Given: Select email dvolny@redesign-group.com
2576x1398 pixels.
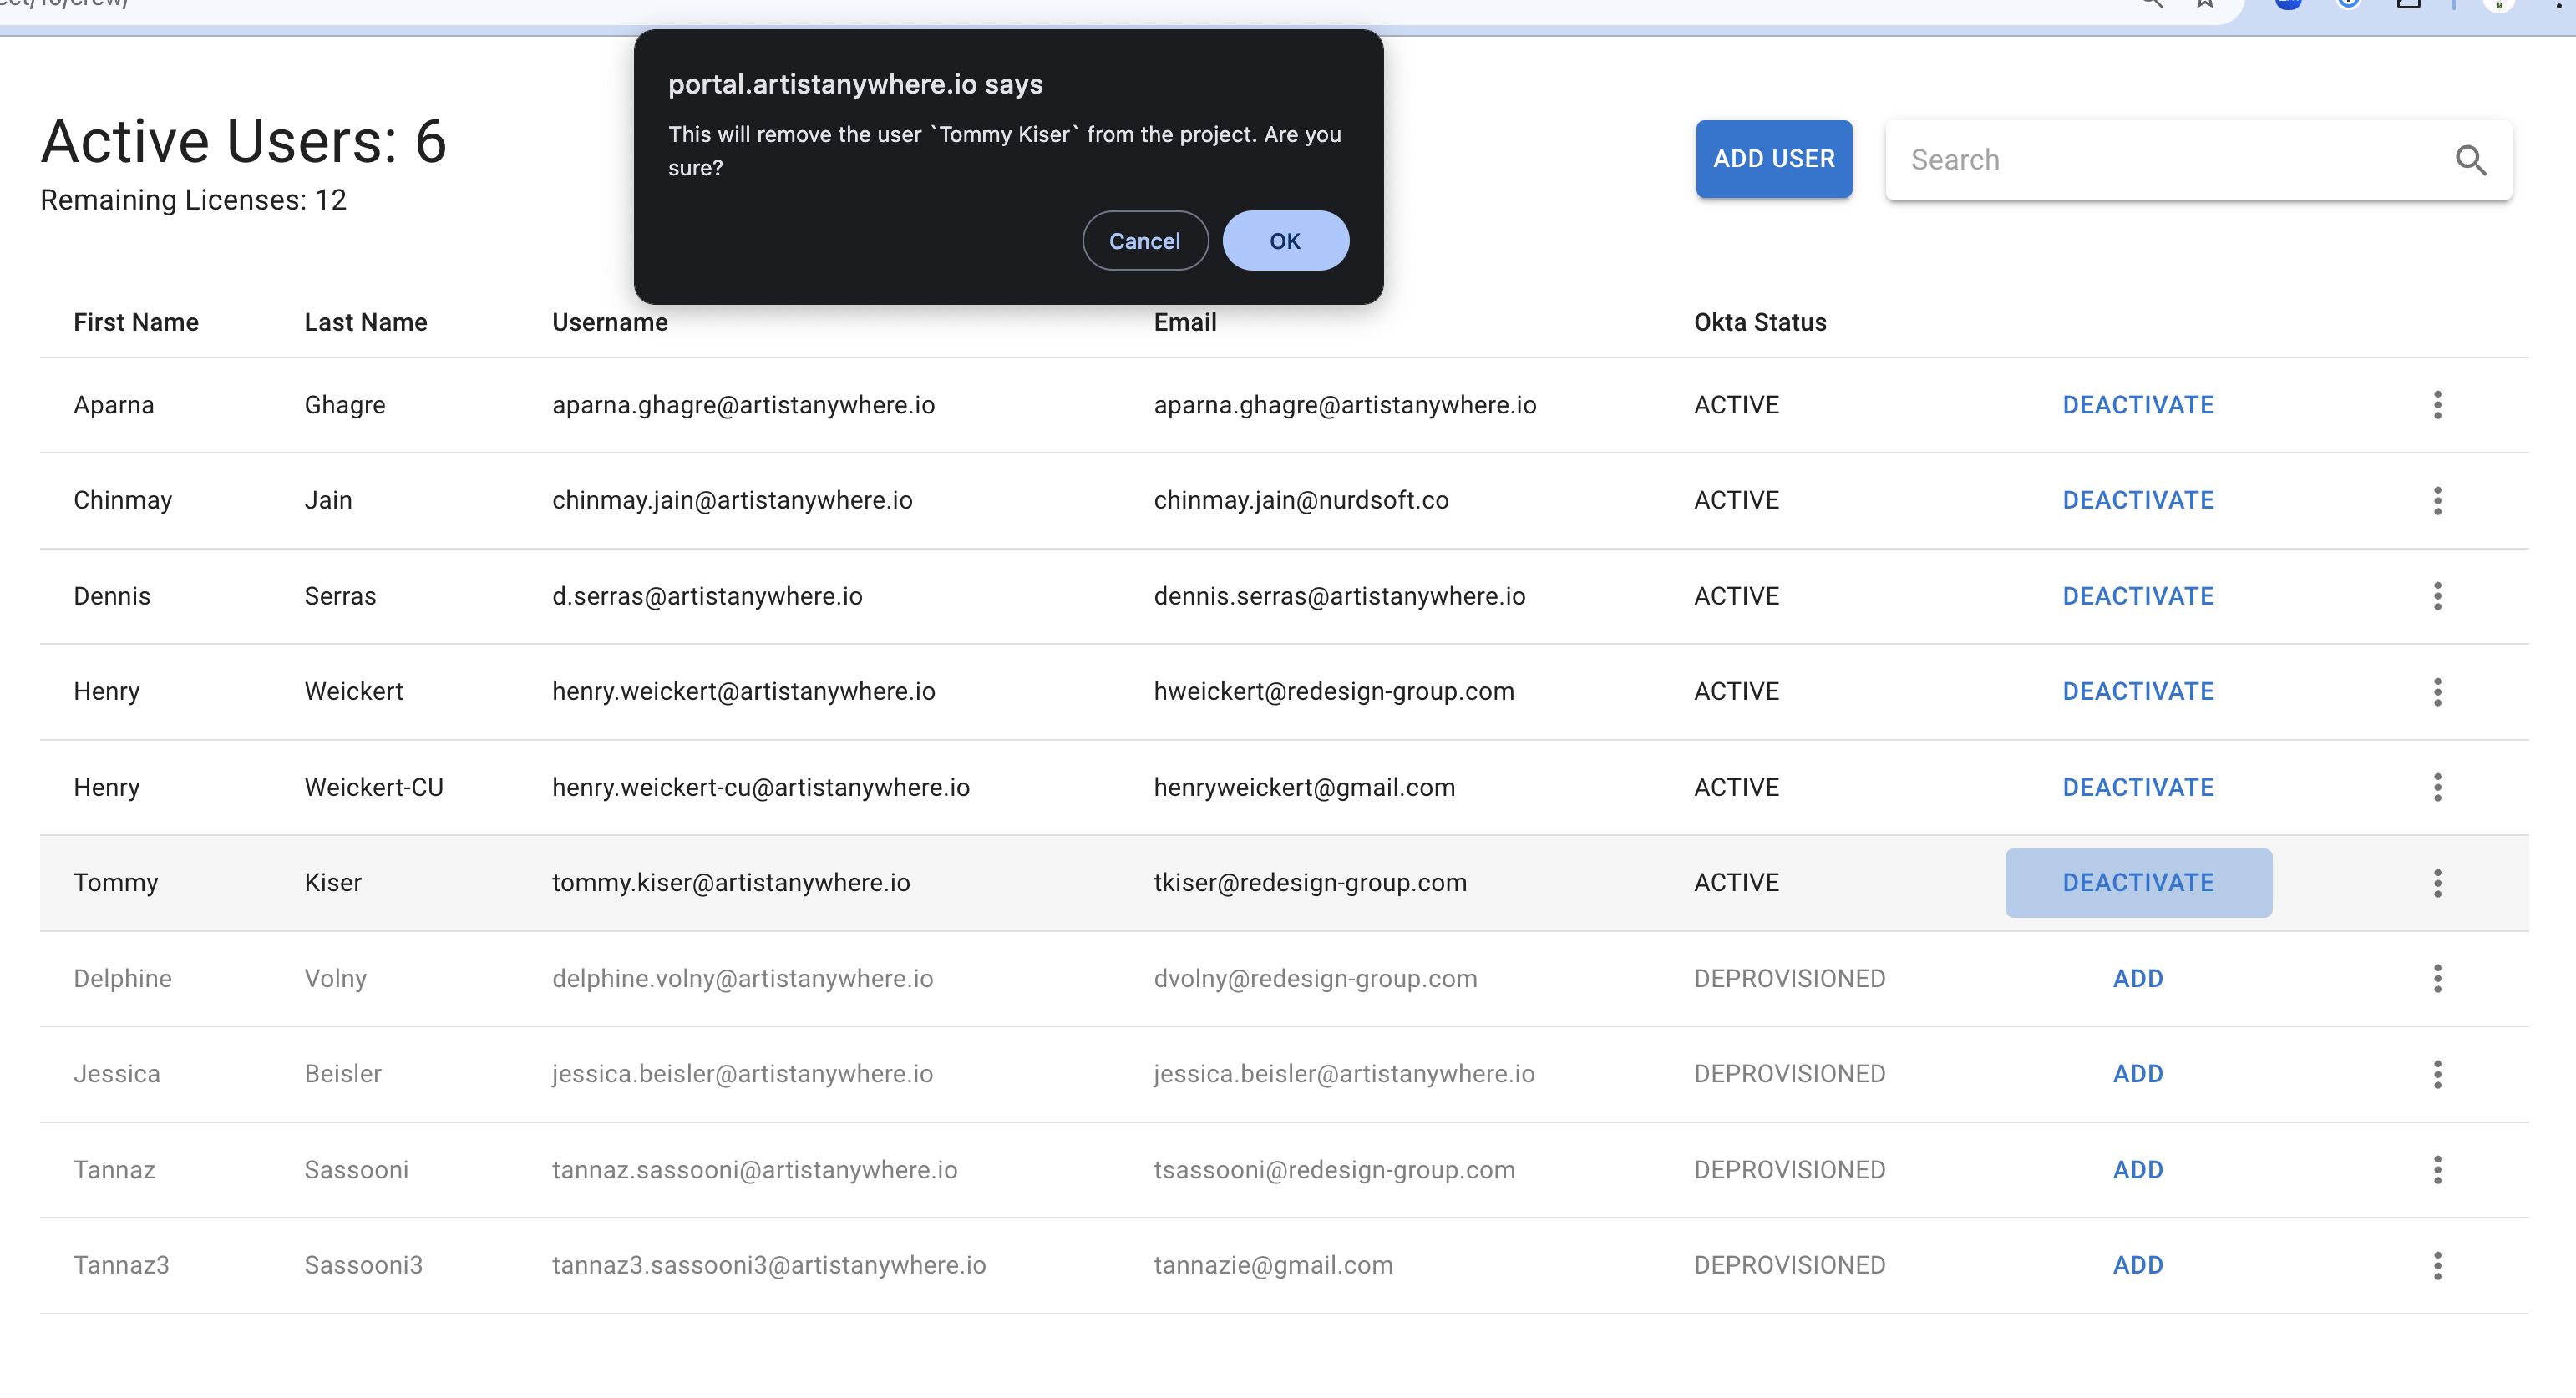Looking at the screenshot, I should coord(1315,978).
